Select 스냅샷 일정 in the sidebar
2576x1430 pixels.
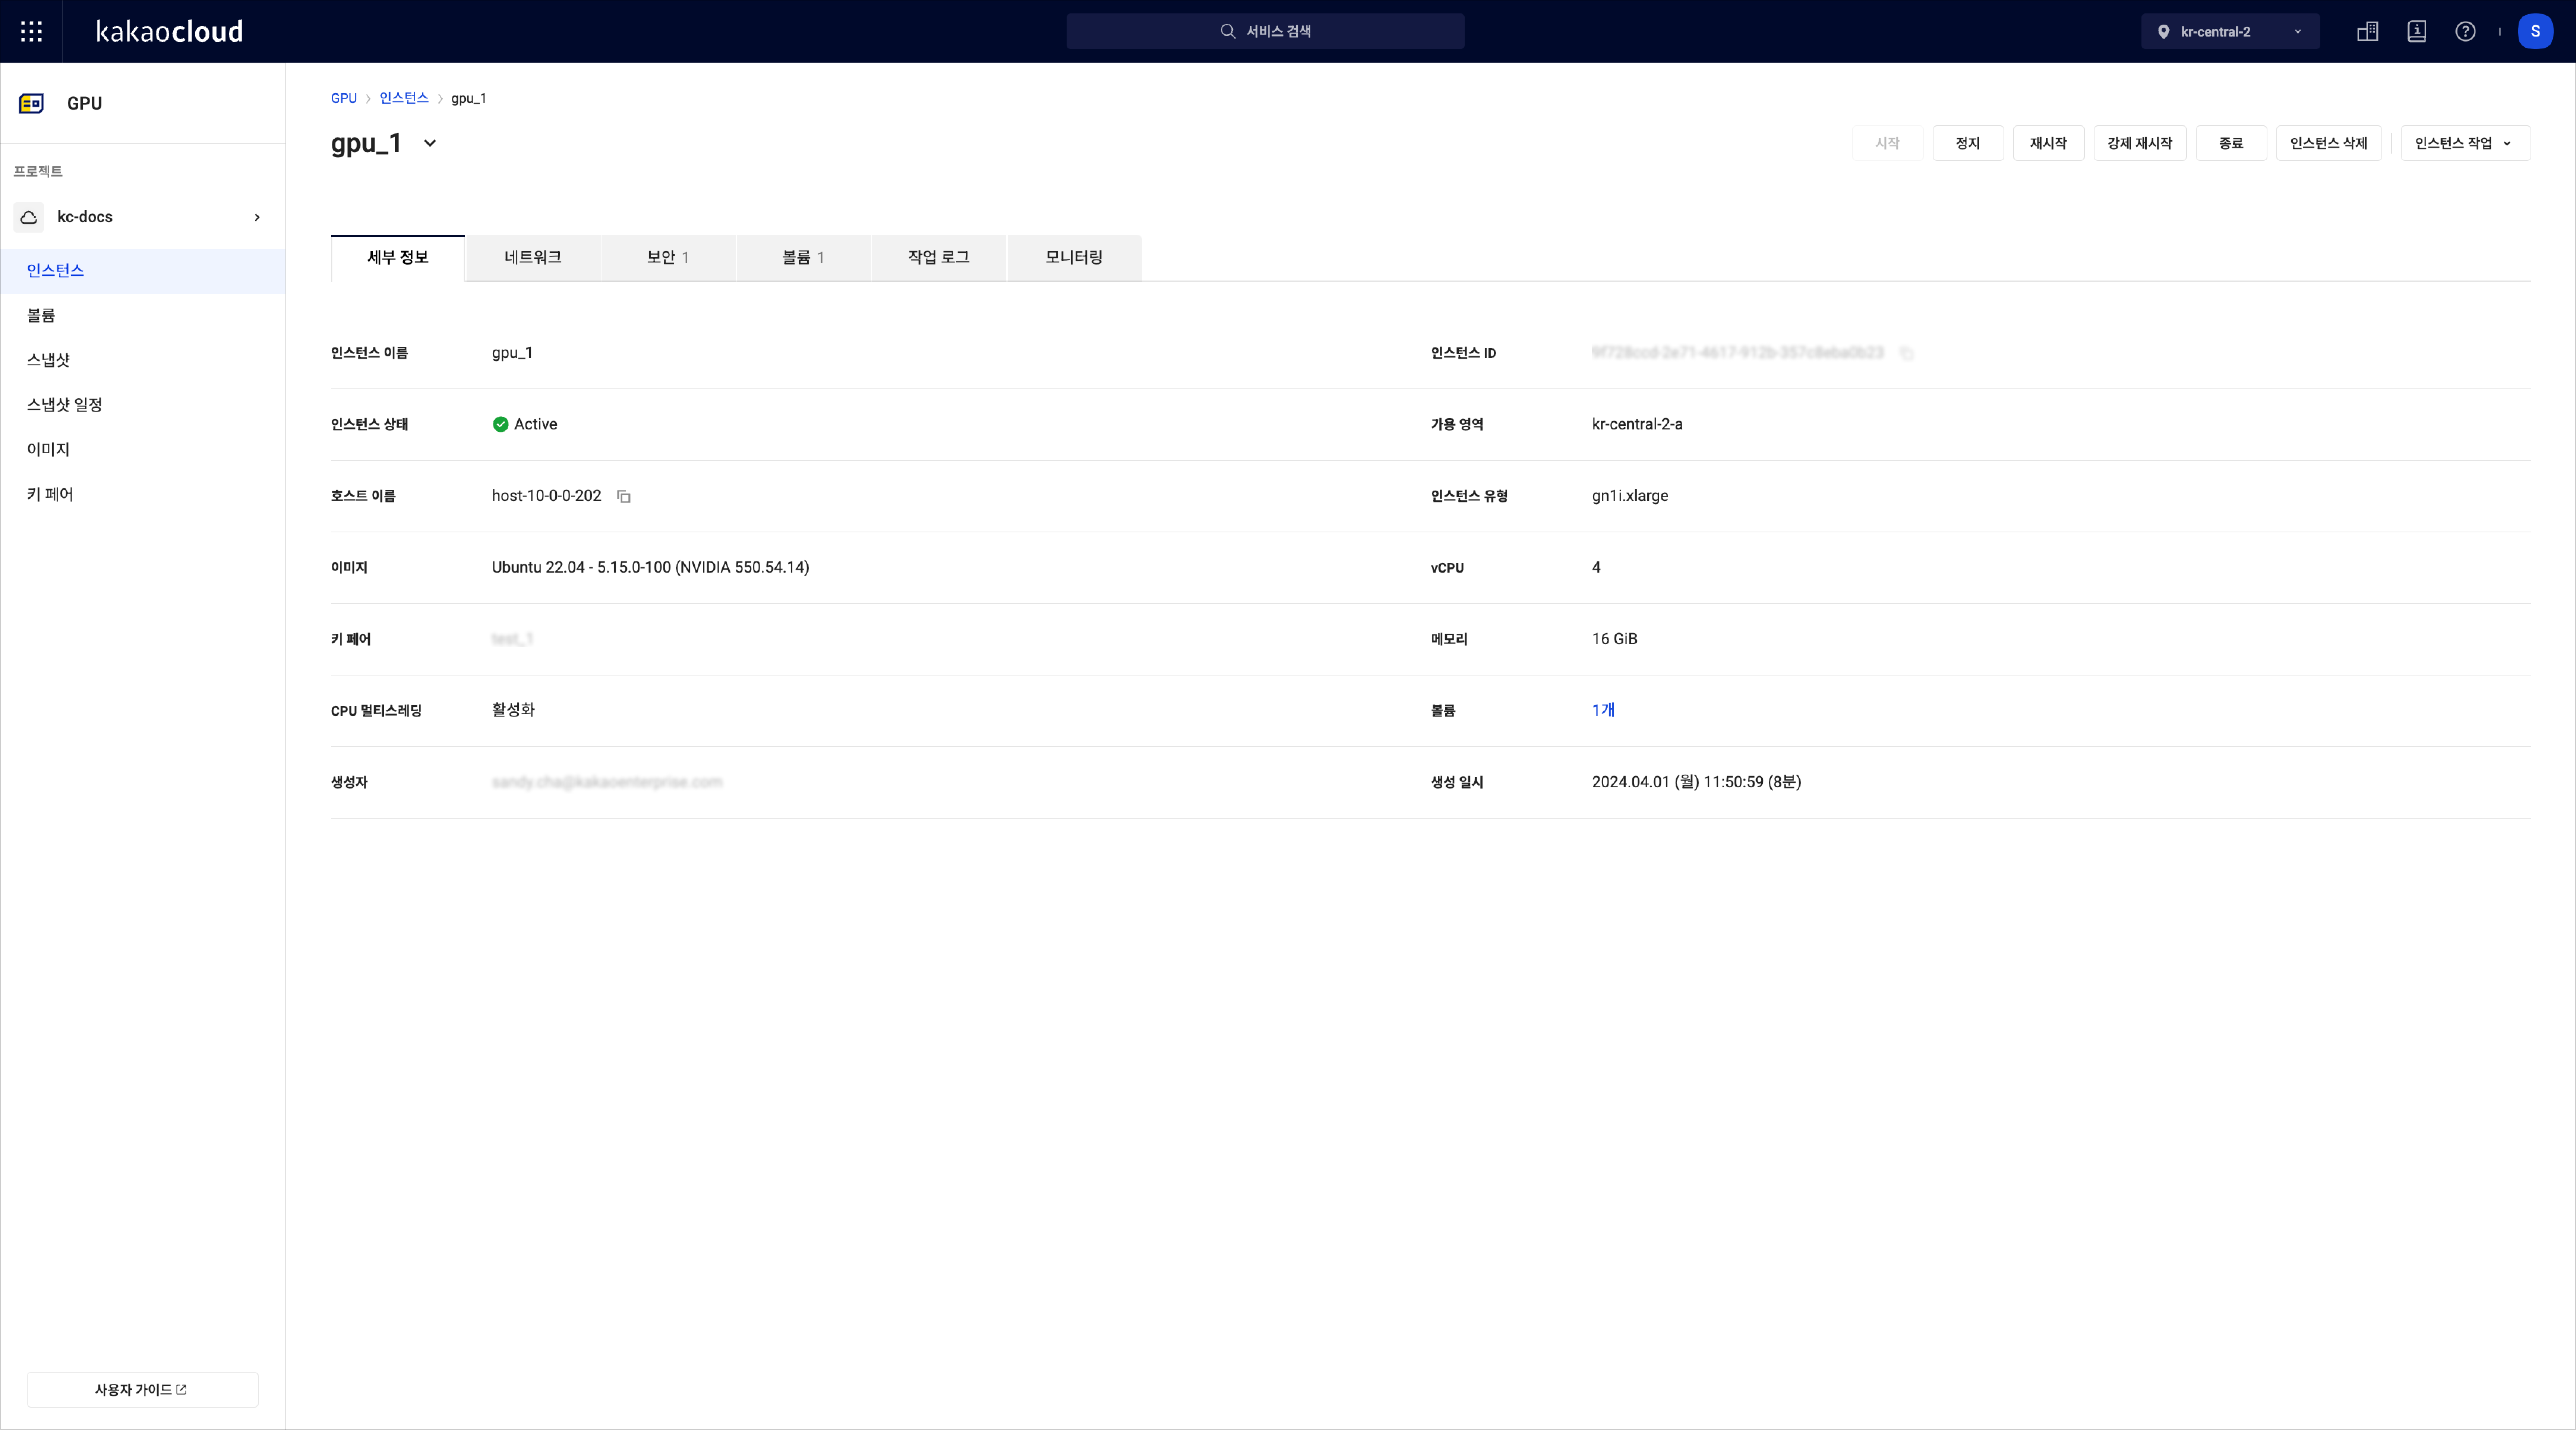coord(143,405)
